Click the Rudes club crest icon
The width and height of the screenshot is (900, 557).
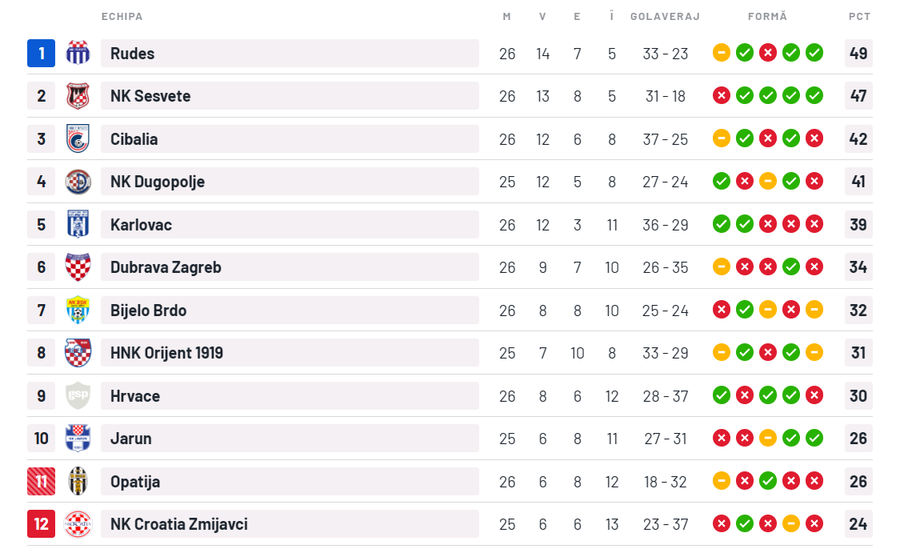[78, 53]
